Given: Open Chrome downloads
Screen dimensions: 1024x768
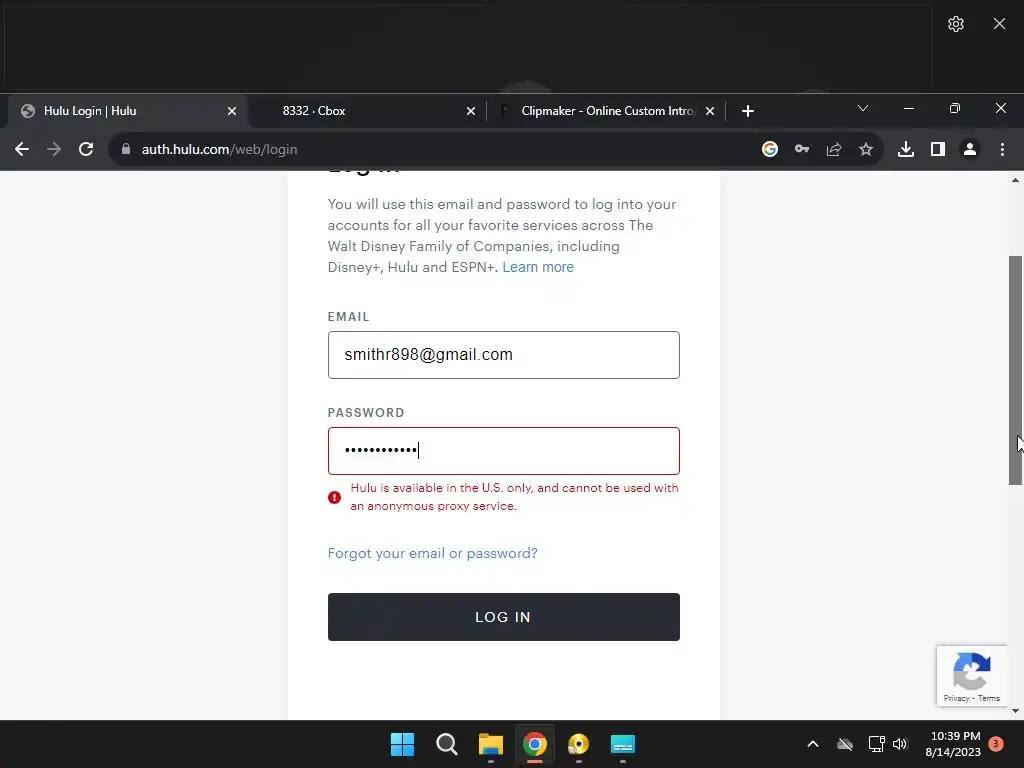Looking at the screenshot, I should point(906,150).
